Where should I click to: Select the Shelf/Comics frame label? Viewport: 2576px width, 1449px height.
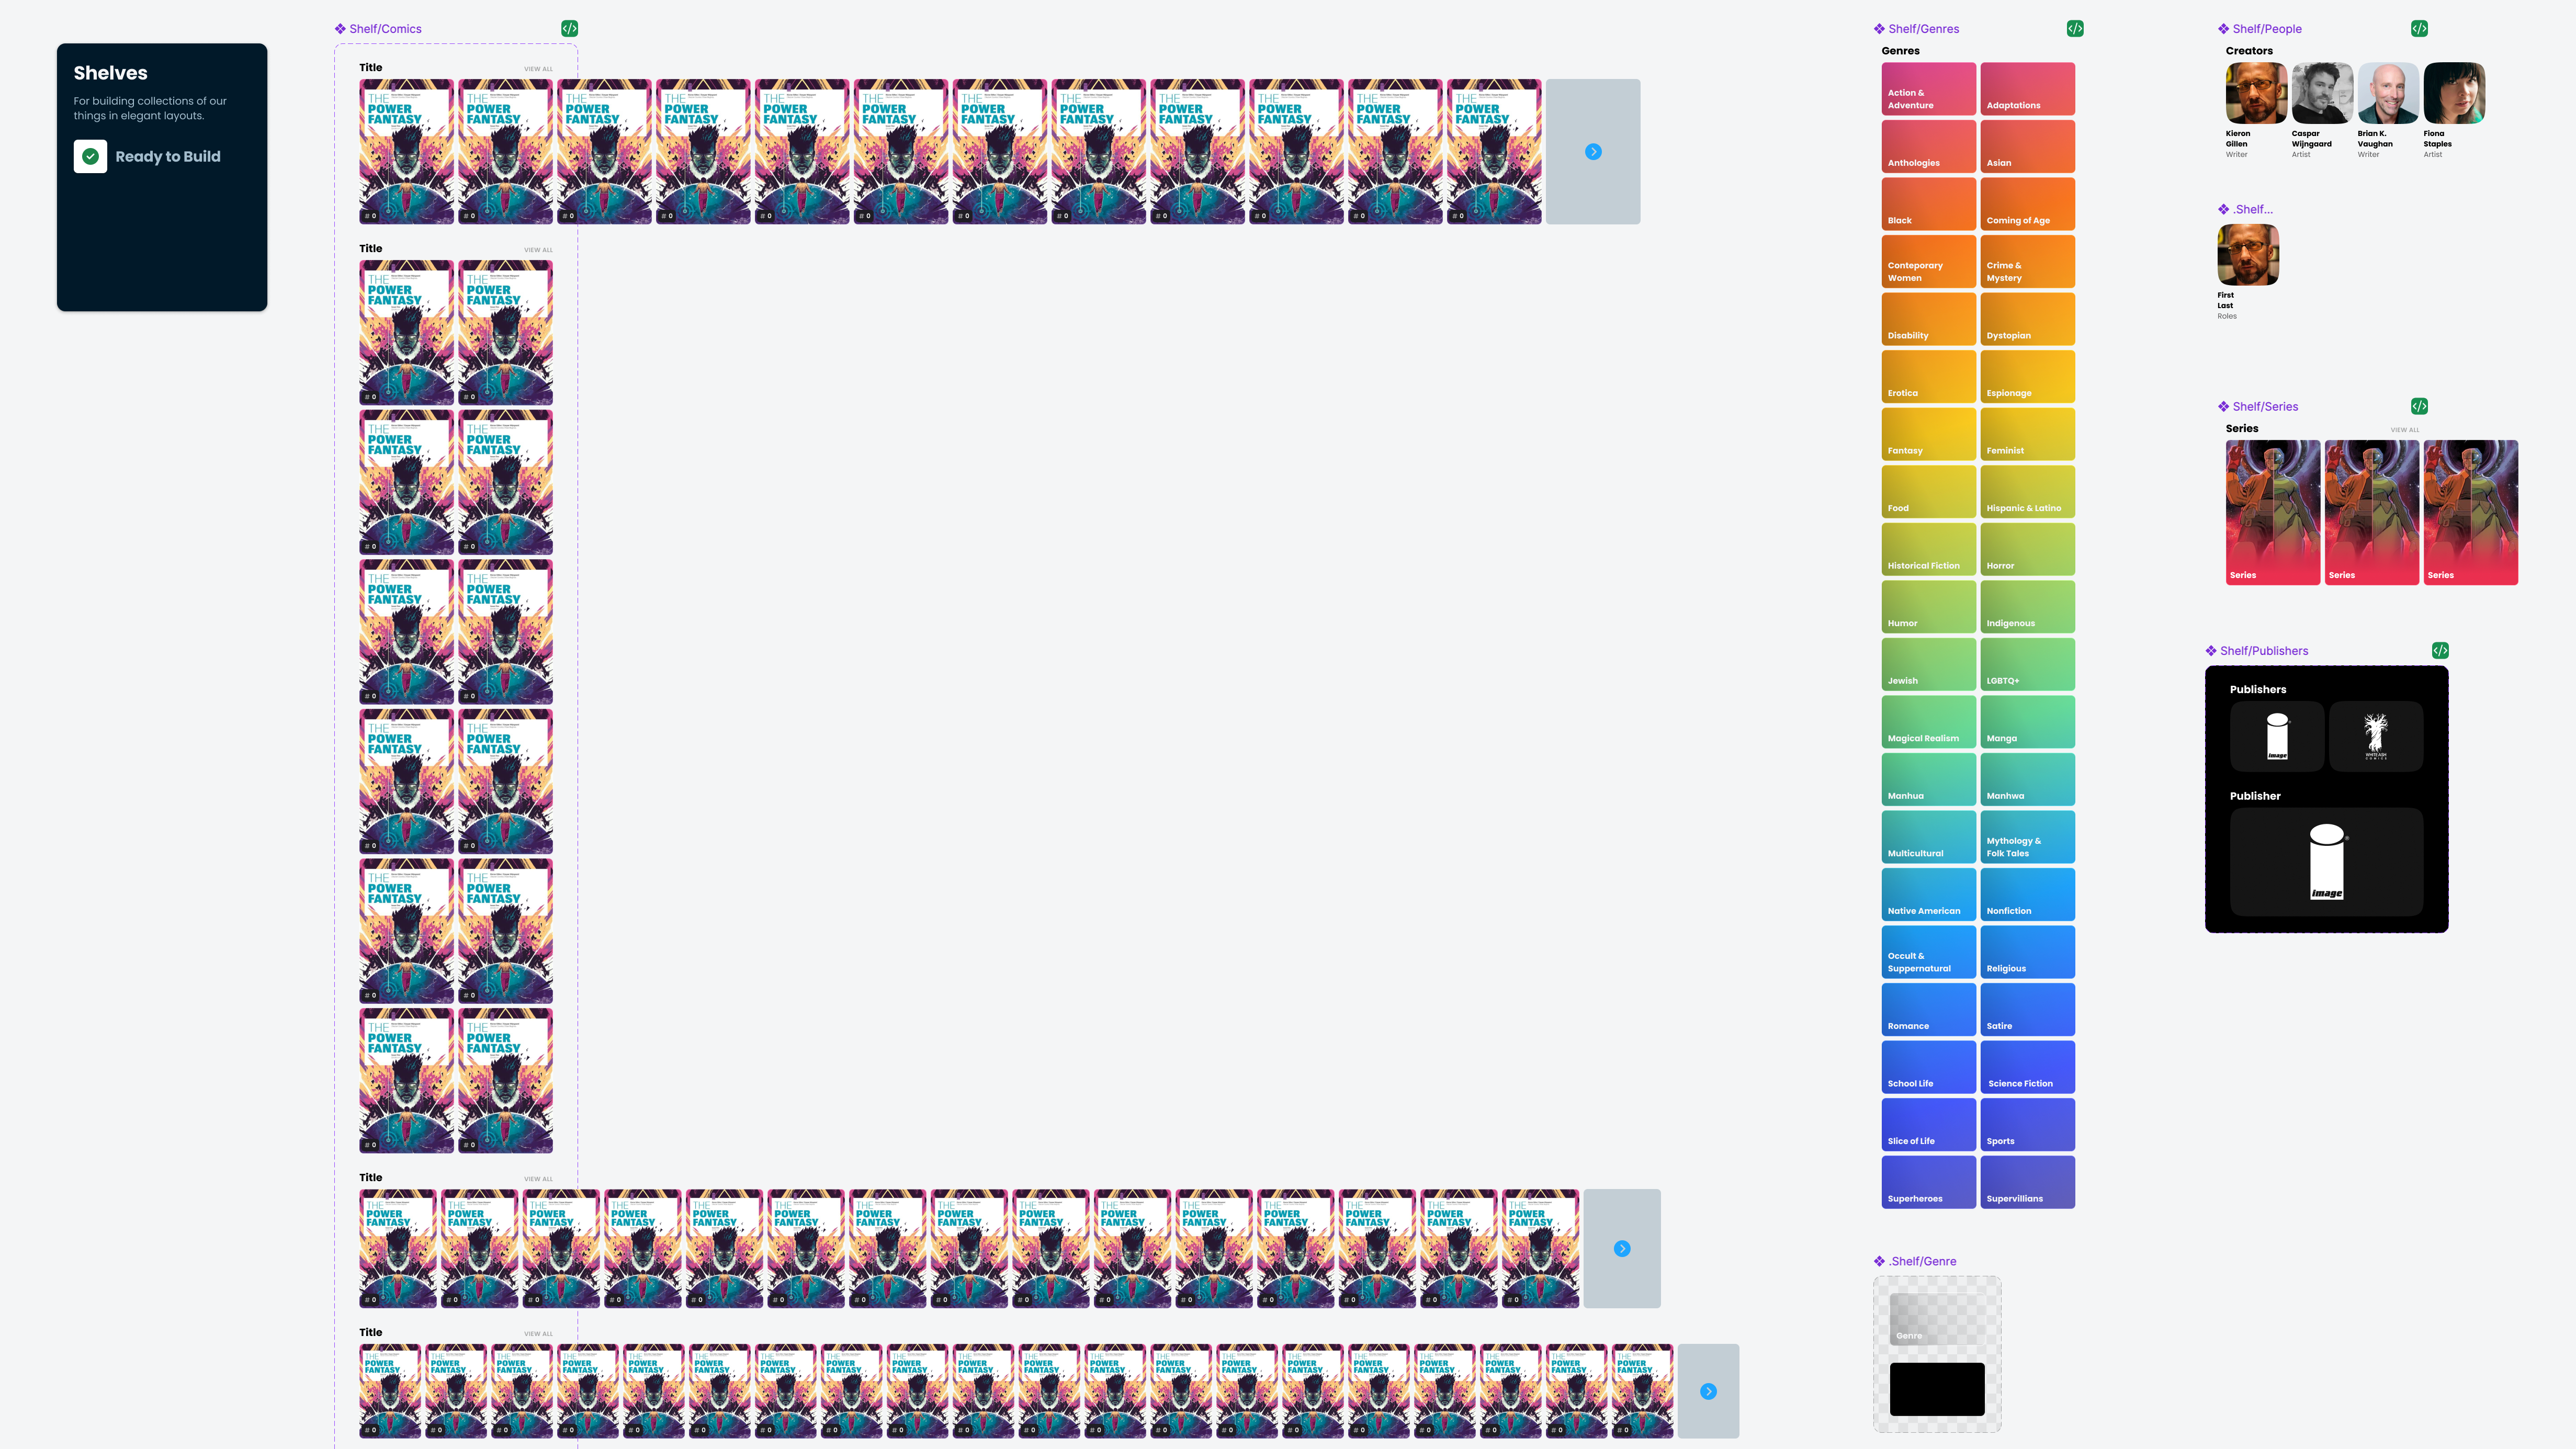pos(385,29)
